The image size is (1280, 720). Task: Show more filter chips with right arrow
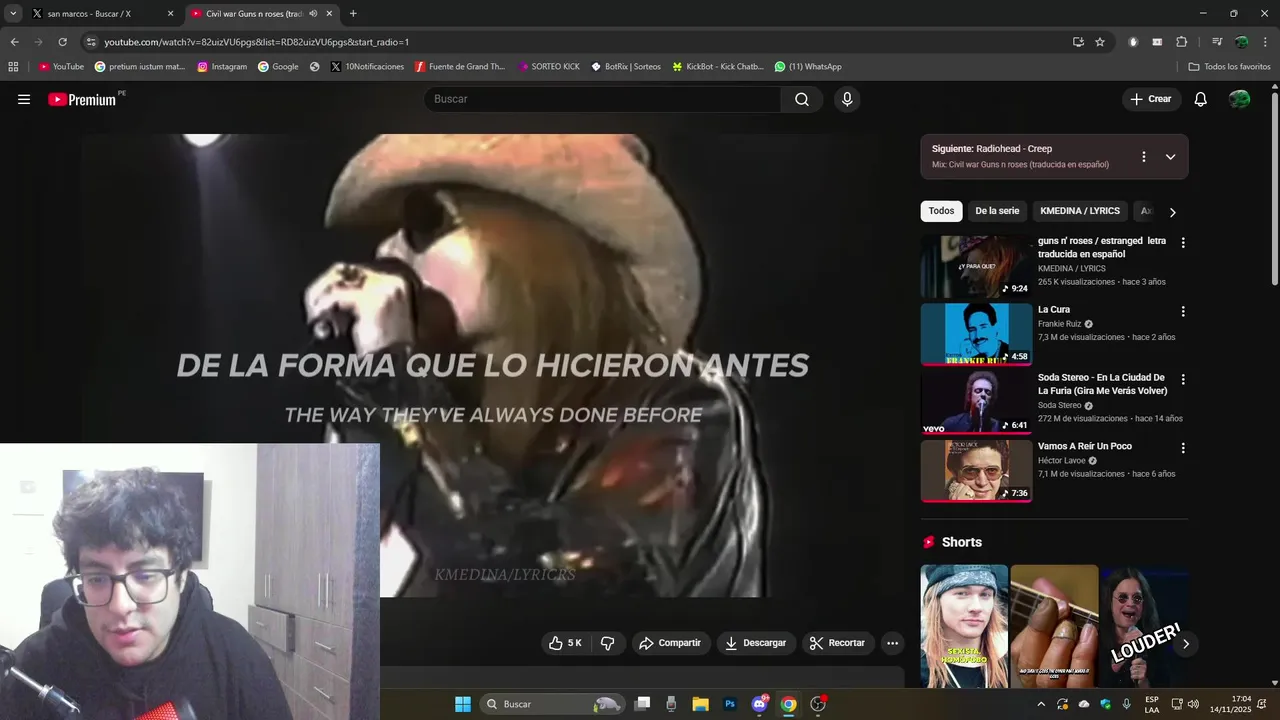click(x=1172, y=212)
